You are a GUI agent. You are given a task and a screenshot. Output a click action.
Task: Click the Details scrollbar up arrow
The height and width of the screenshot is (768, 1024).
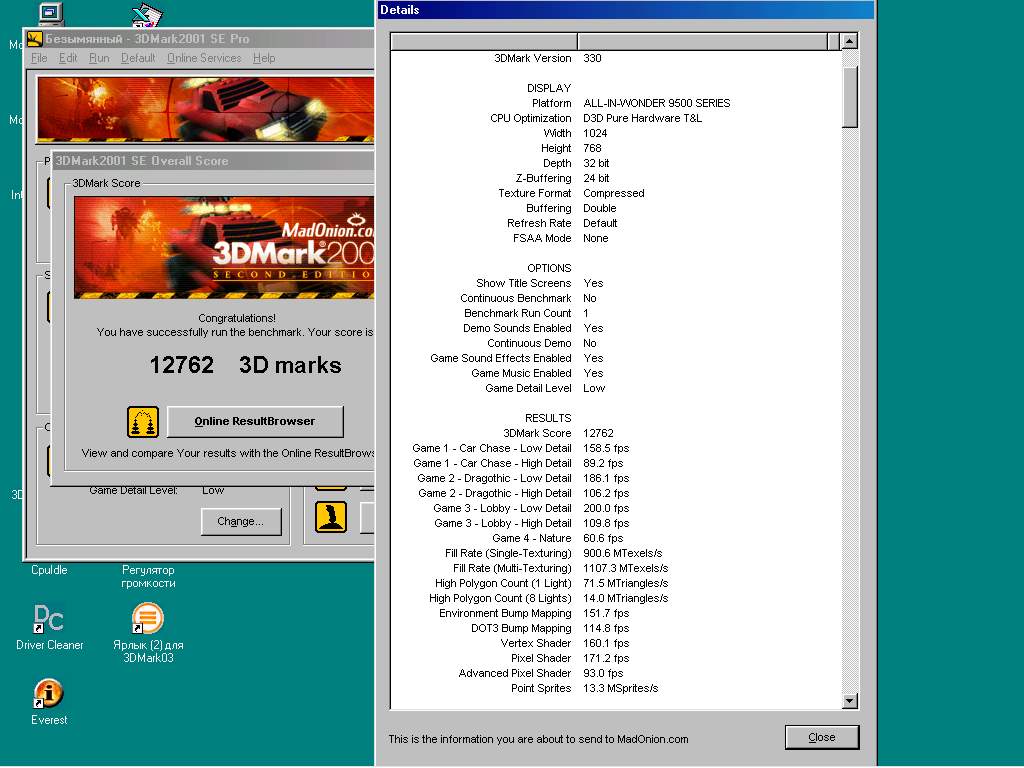(850, 42)
